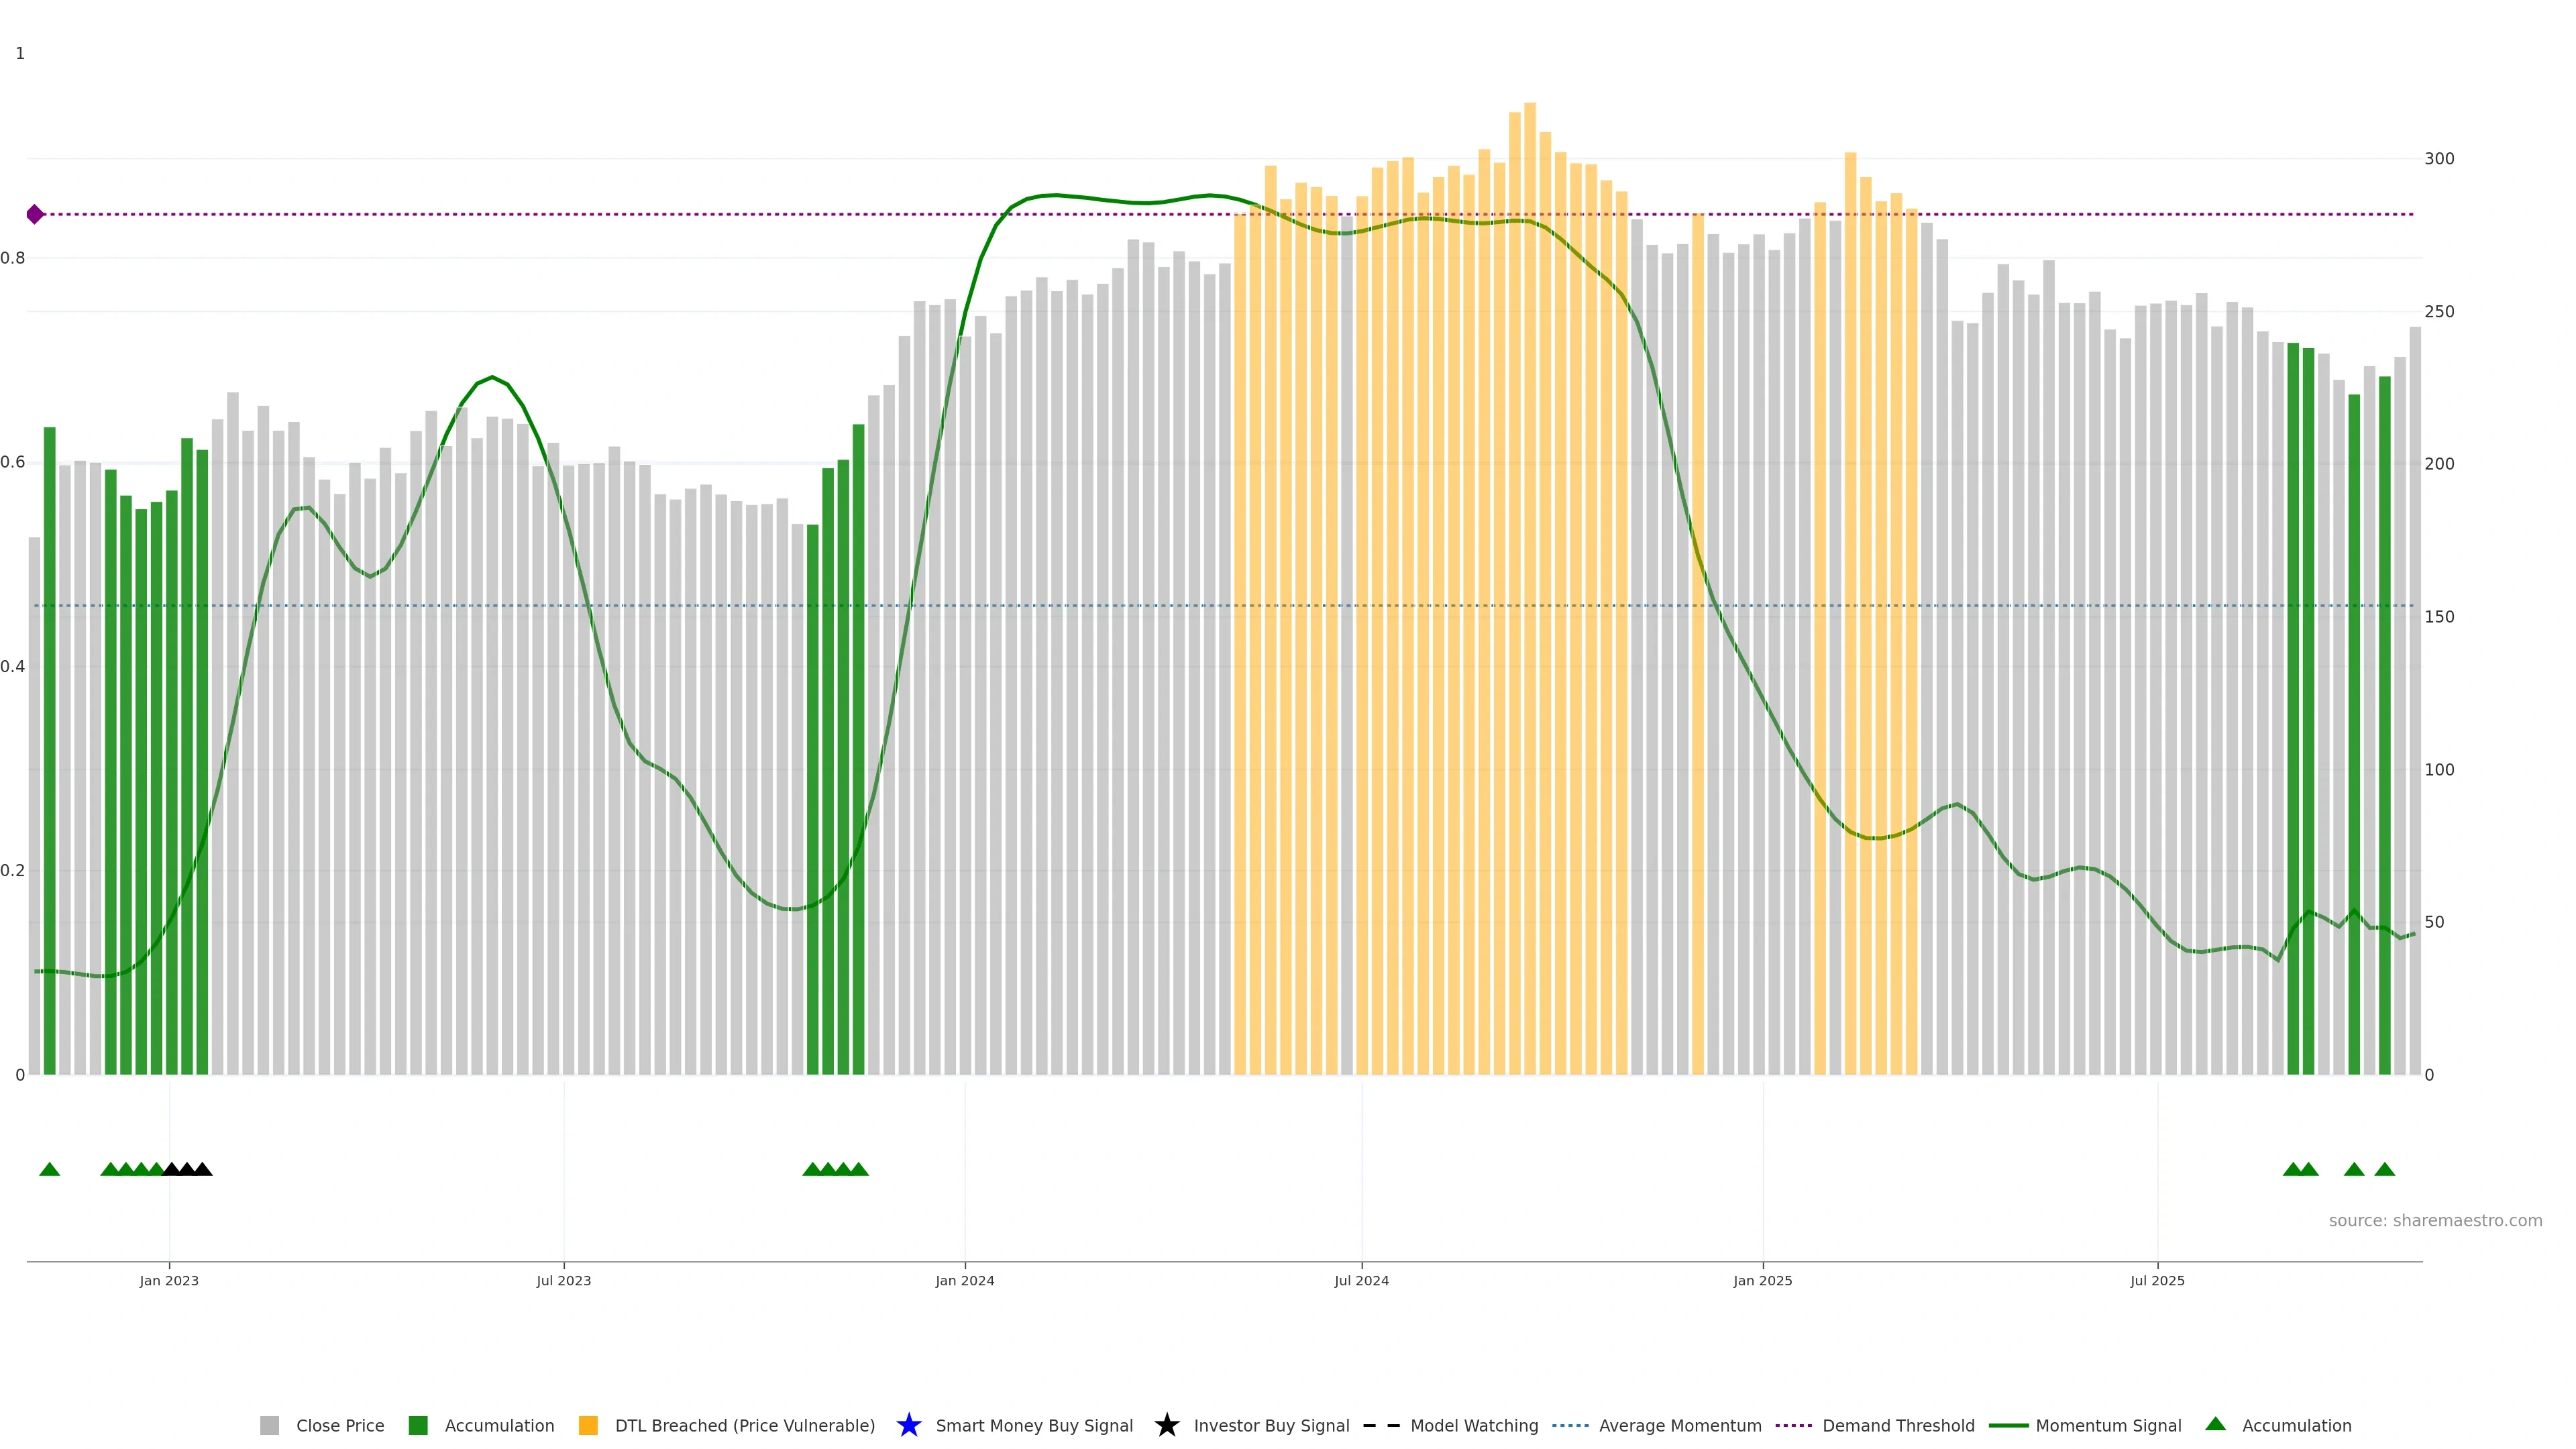Click the green Accumulation triangle in the legend

click(2215, 1424)
